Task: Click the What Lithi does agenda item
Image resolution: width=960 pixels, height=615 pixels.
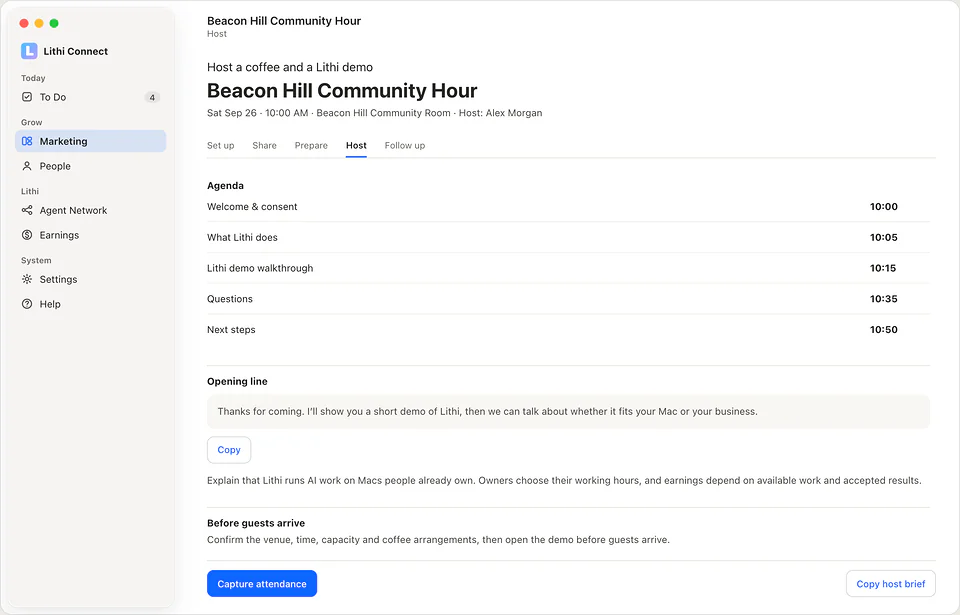Action: (242, 238)
